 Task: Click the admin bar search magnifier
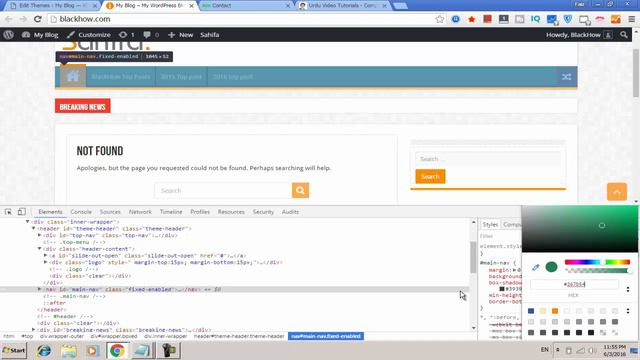(x=624, y=35)
